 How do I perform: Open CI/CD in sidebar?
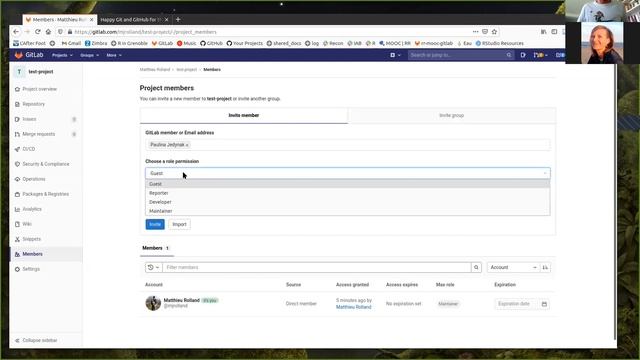coord(29,149)
